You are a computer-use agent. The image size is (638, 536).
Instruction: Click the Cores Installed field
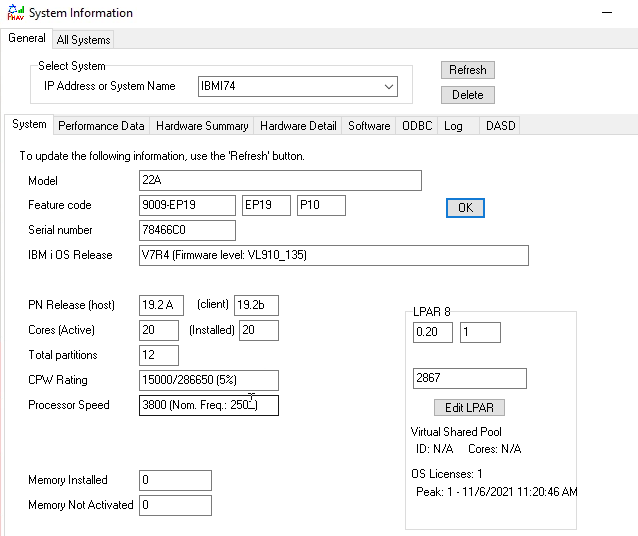(259, 330)
